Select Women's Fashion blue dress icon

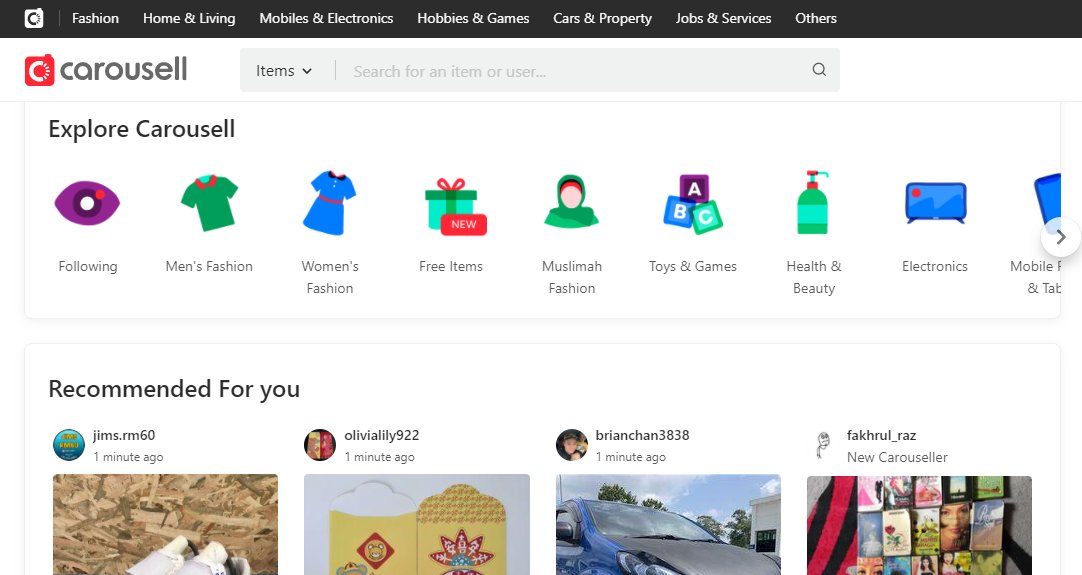click(x=330, y=203)
